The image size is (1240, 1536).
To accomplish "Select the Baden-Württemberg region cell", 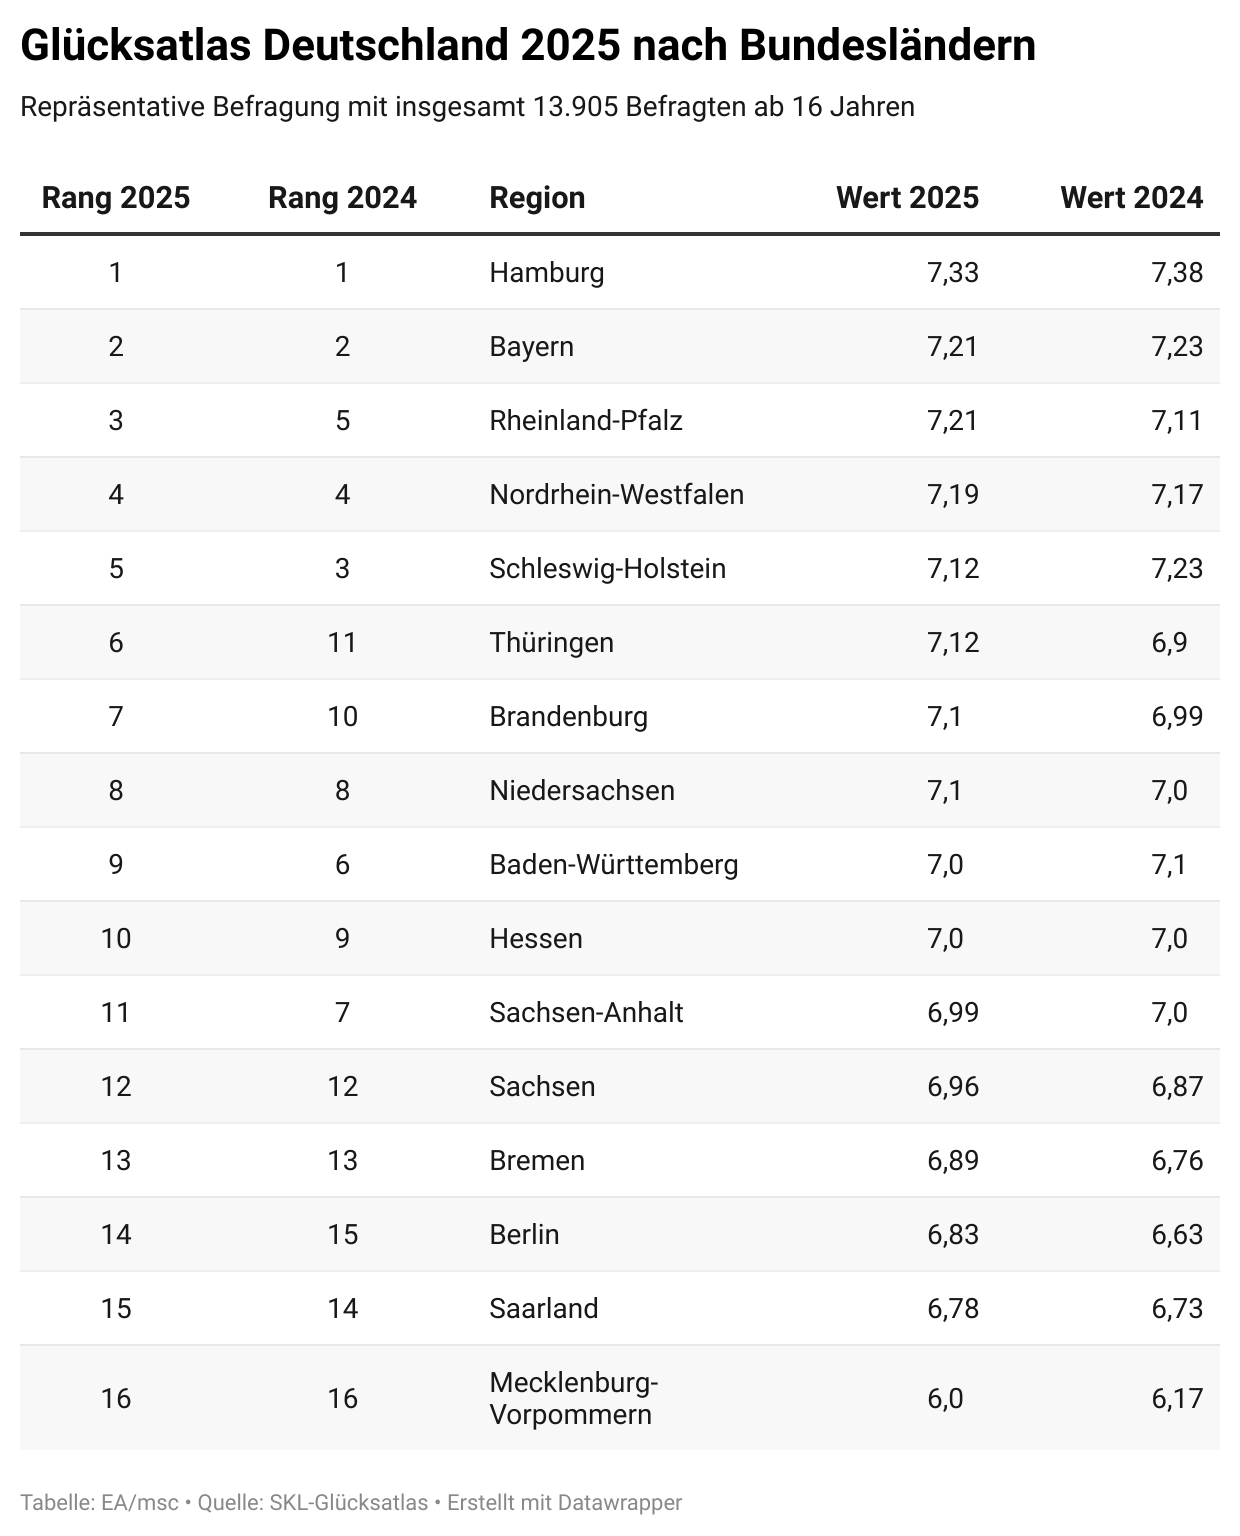I will coord(613,864).
